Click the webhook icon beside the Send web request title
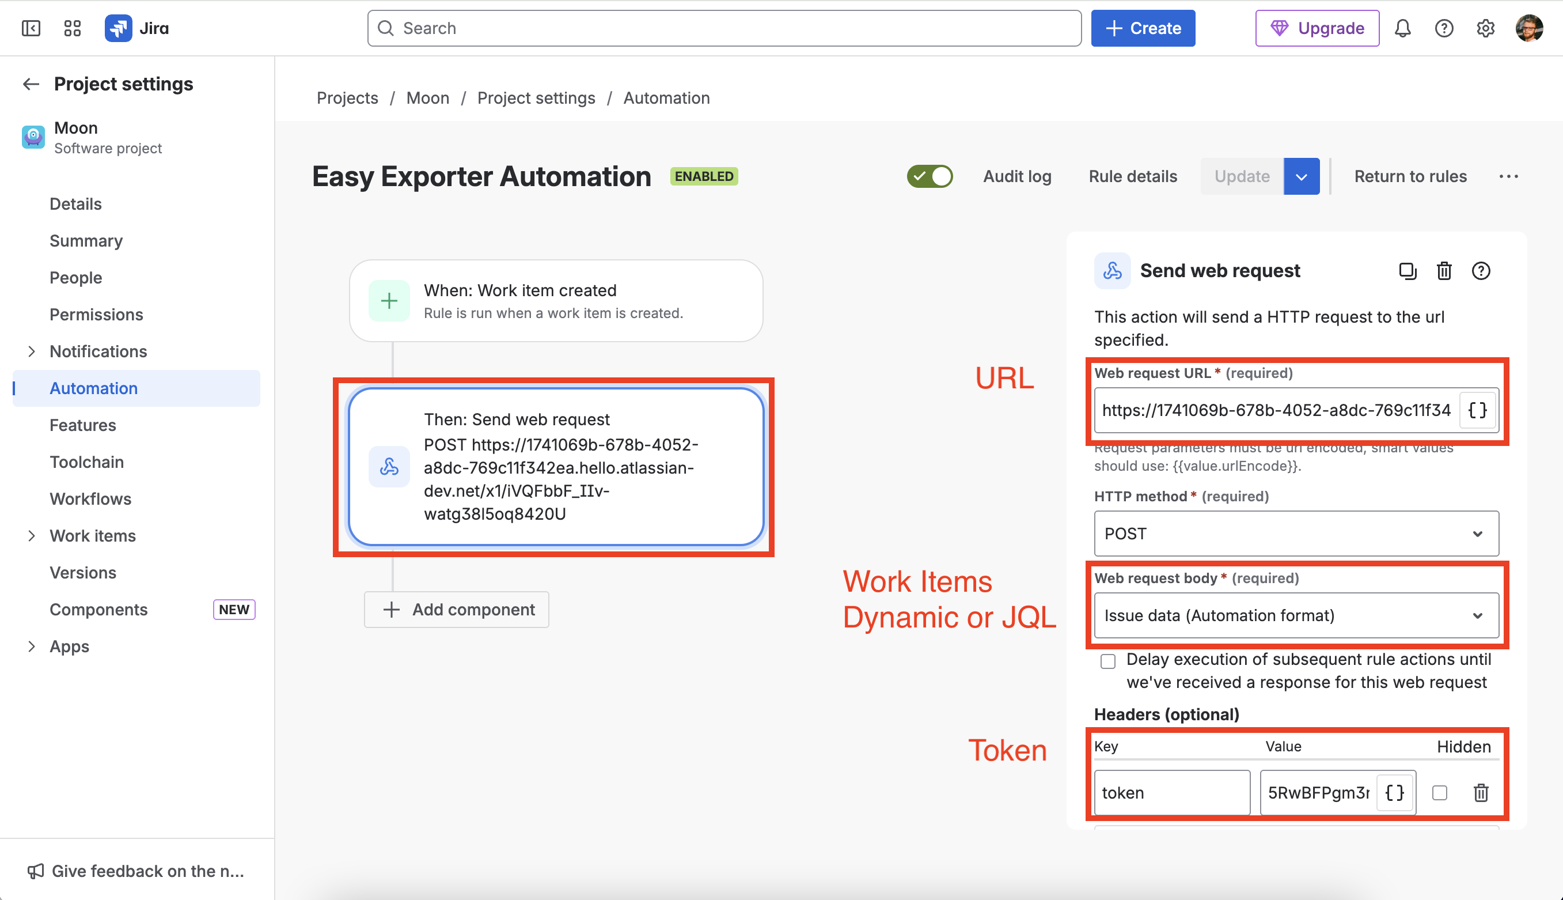This screenshot has height=900, width=1563. coord(1112,271)
